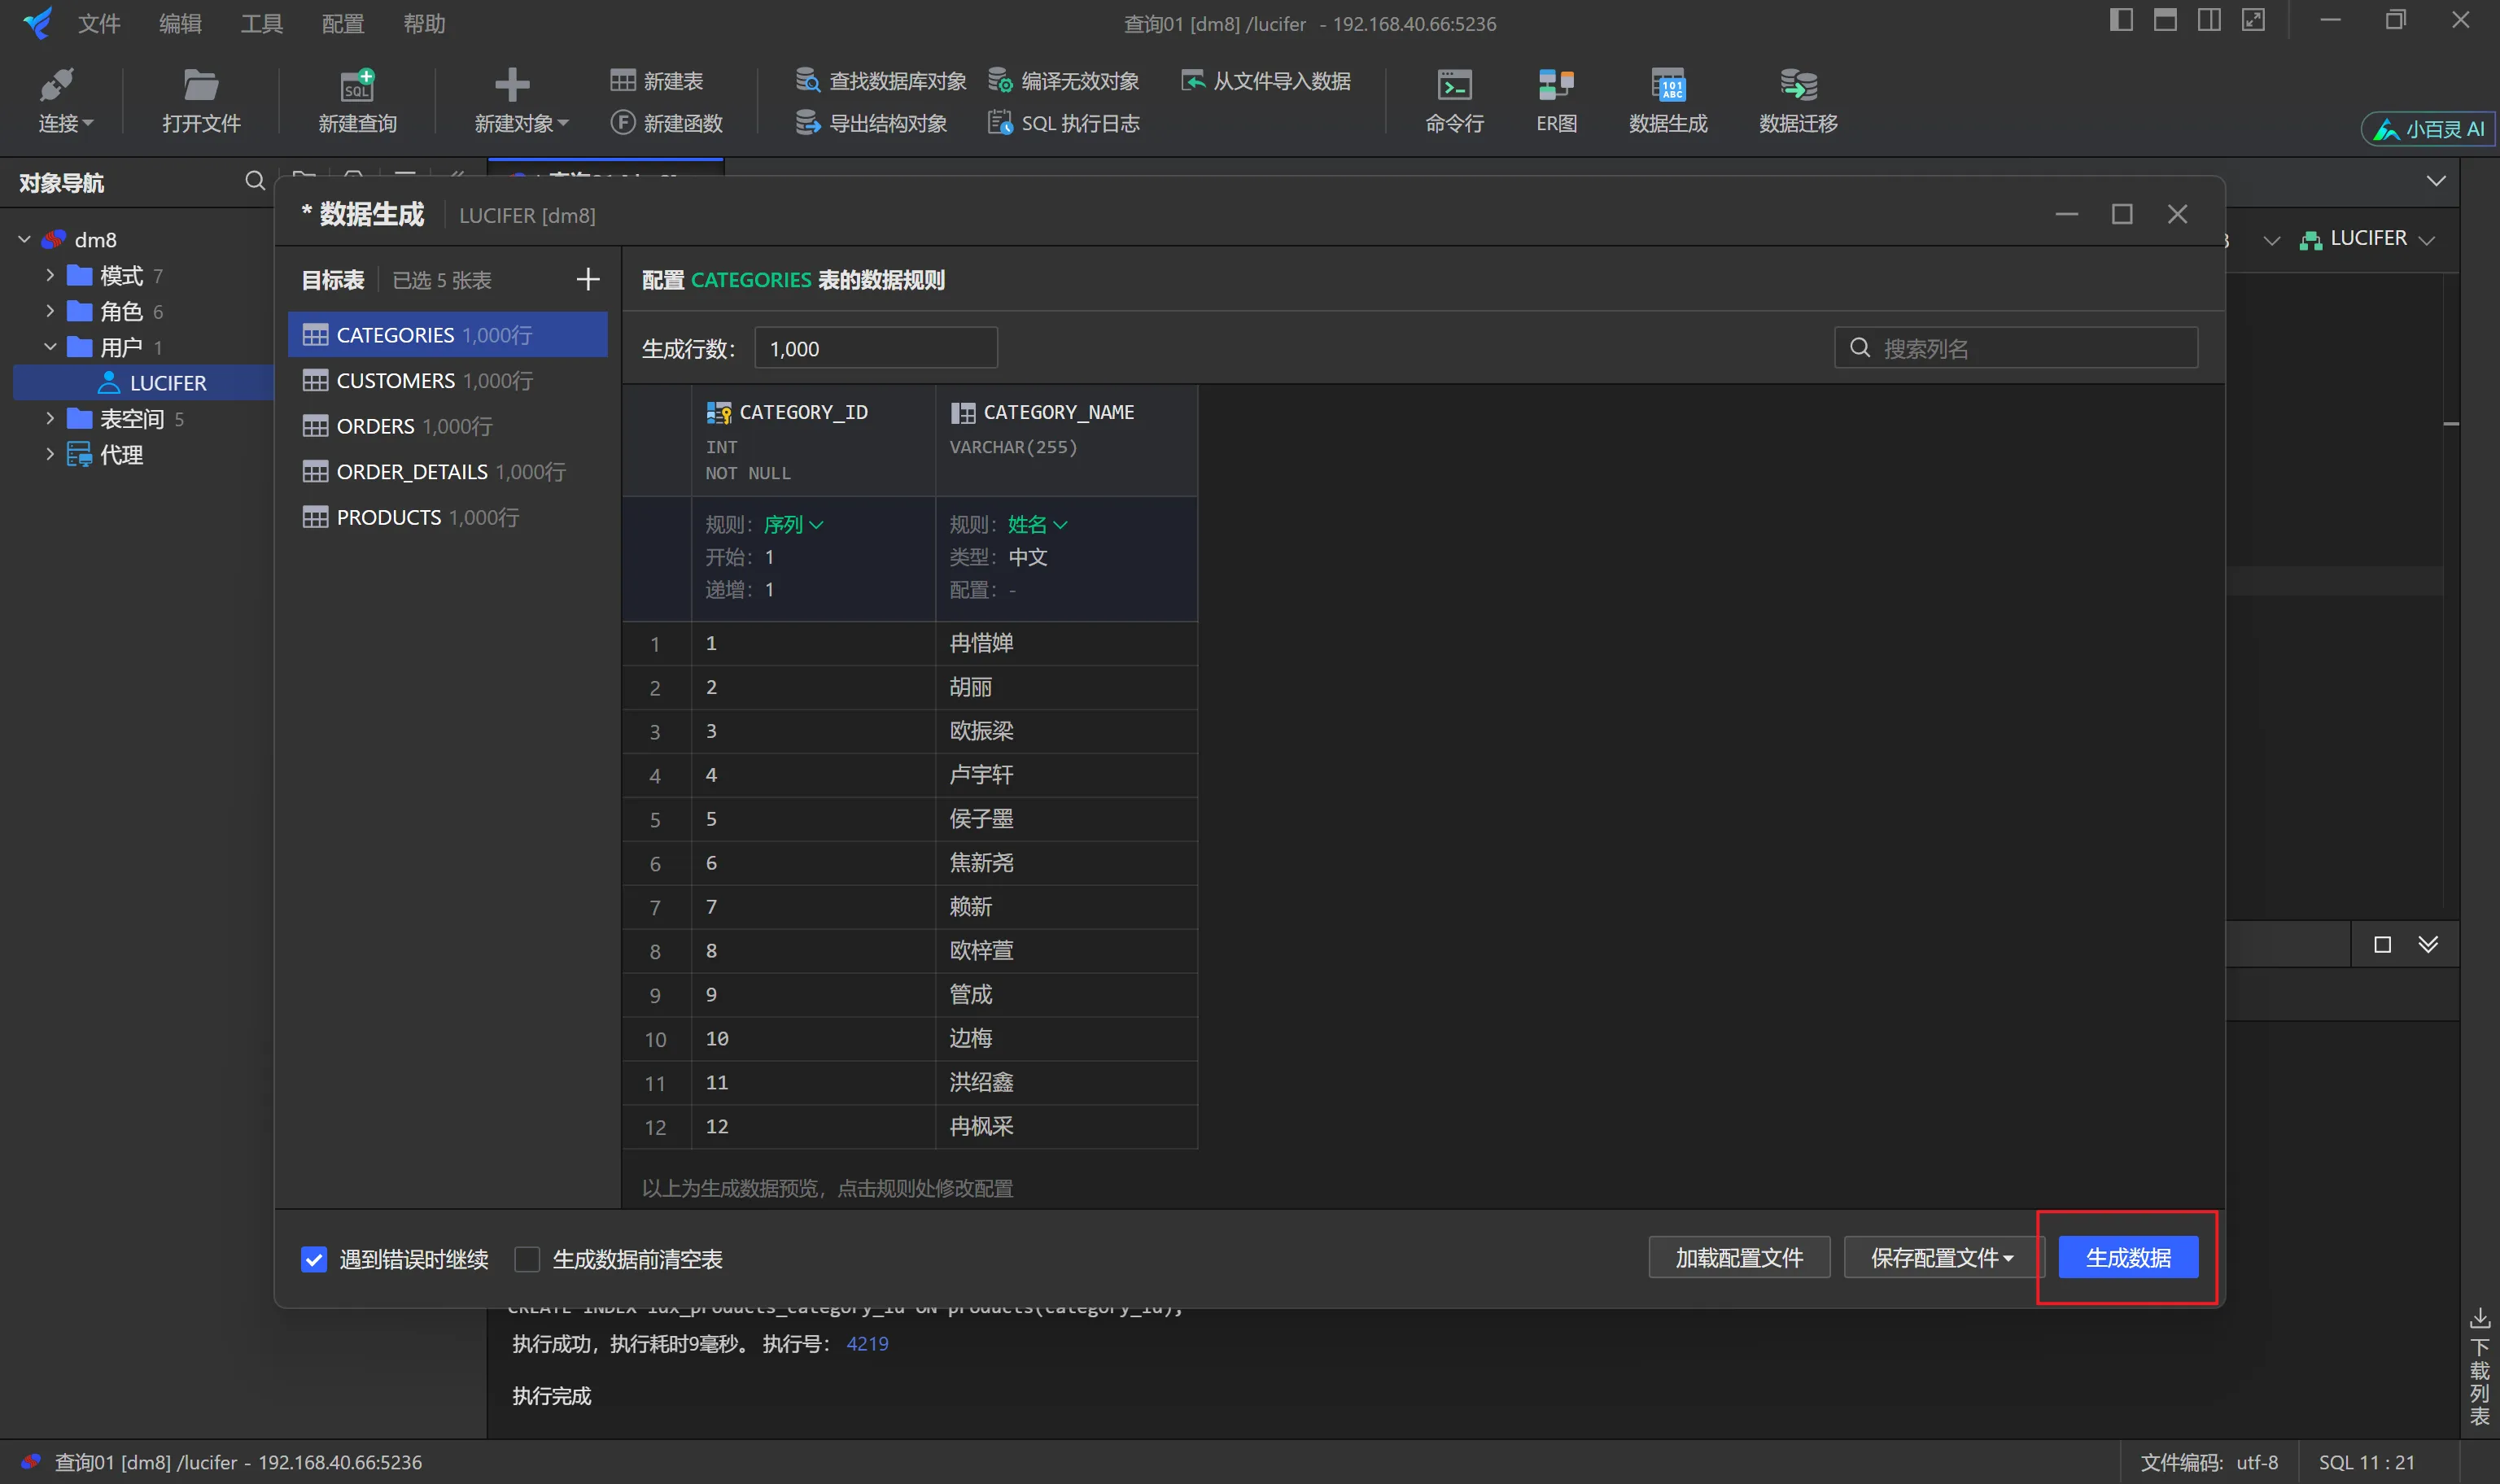
Task: Expand the 表空间 tree node
Action: pos(50,419)
